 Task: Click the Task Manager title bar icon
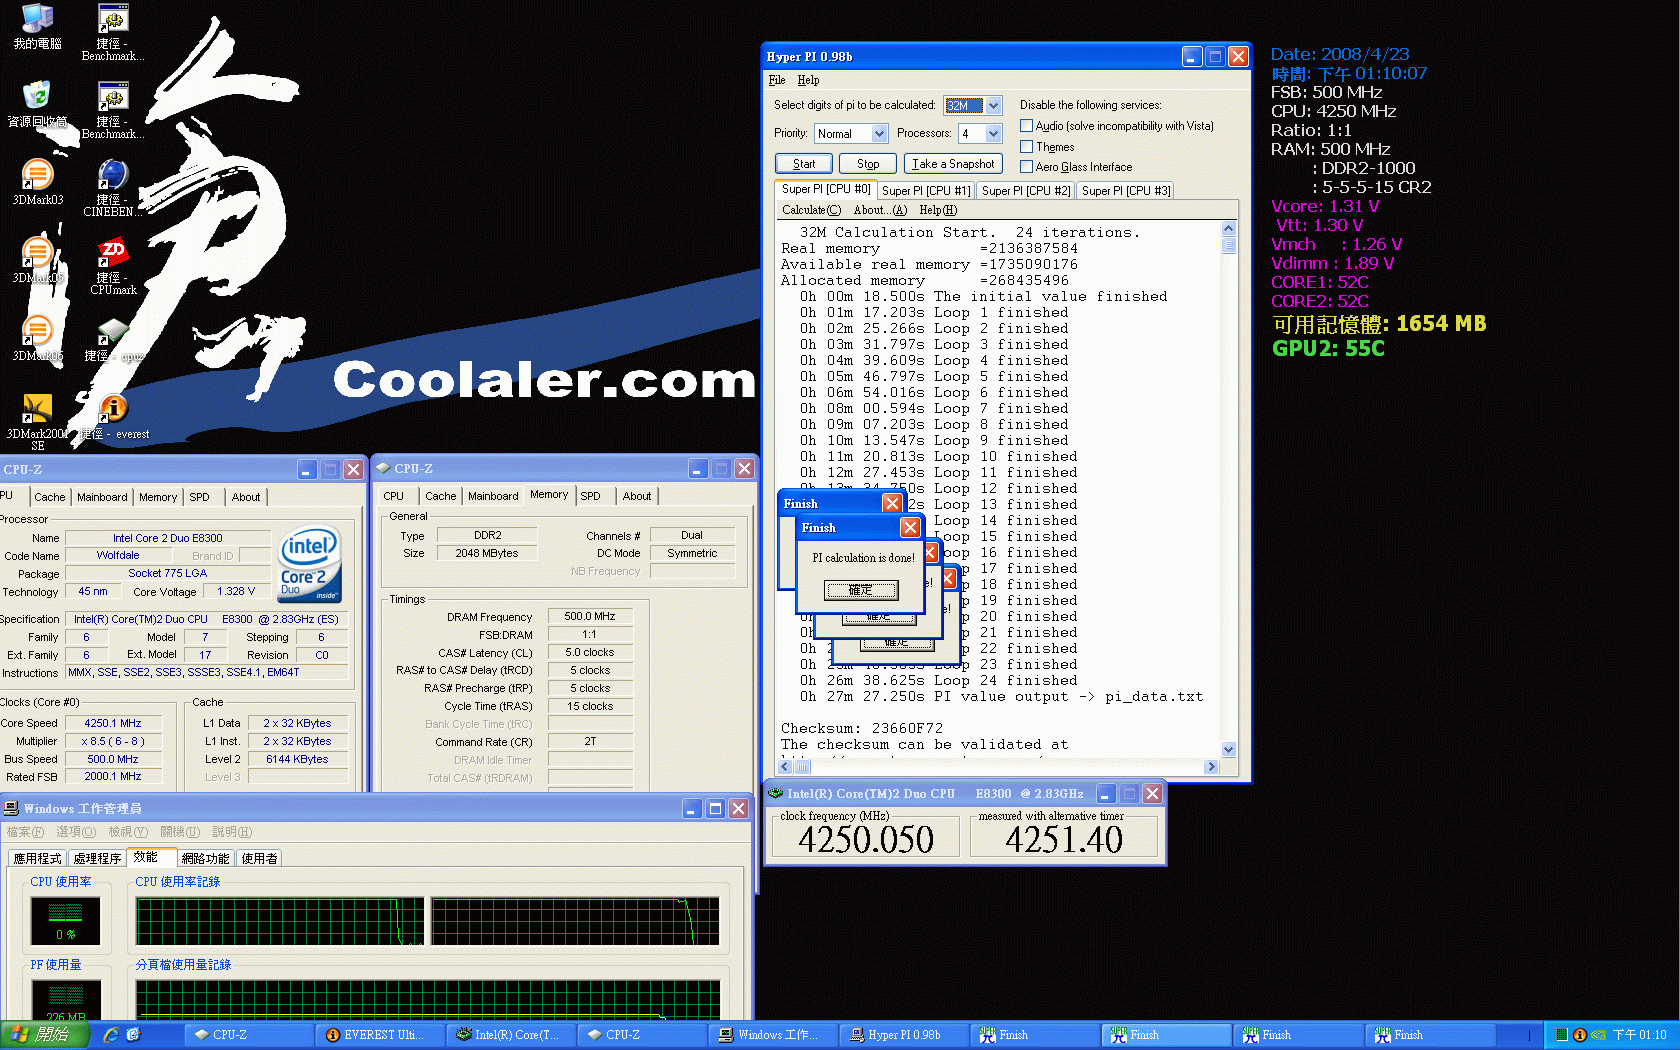point(11,808)
